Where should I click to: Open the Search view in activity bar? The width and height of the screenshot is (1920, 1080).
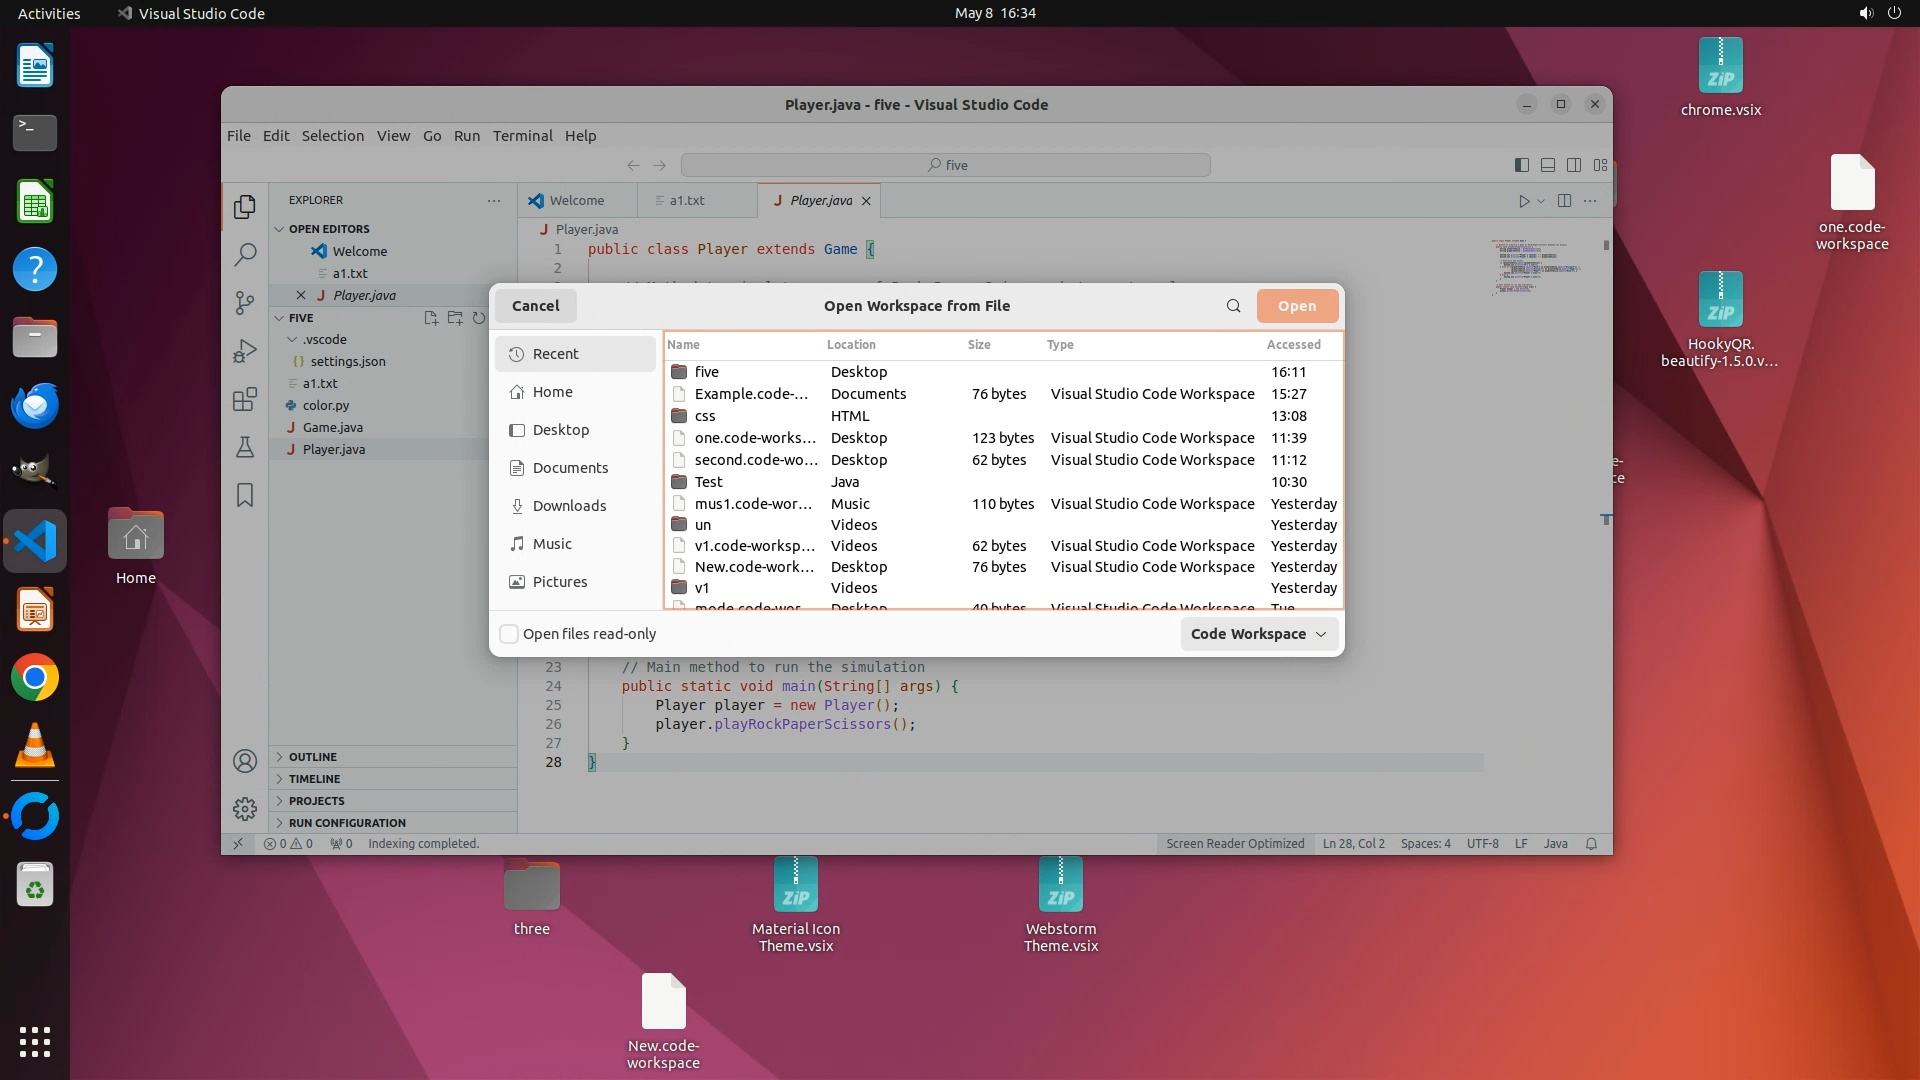point(245,254)
